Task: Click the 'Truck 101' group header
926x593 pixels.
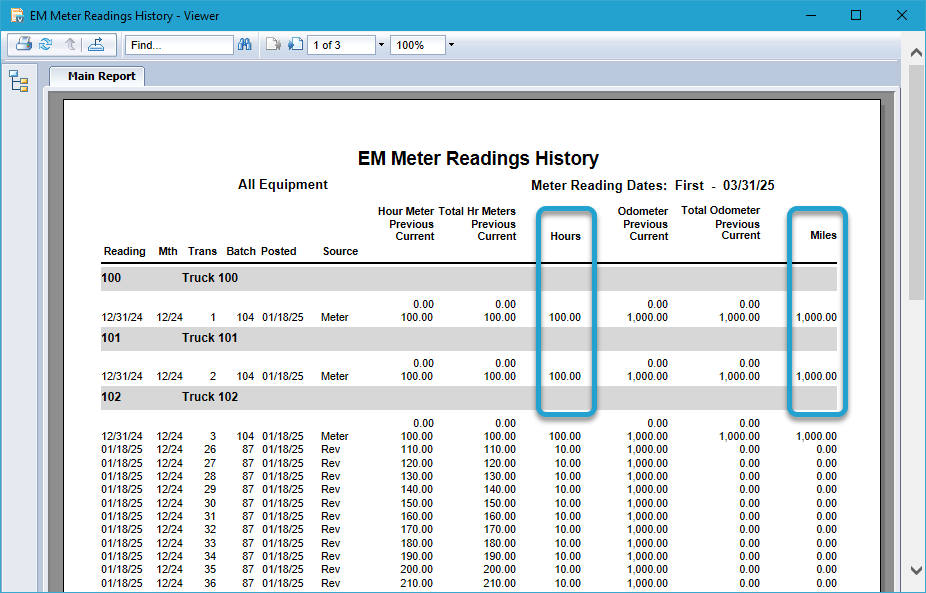Action: pyautogui.click(x=210, y=338)
